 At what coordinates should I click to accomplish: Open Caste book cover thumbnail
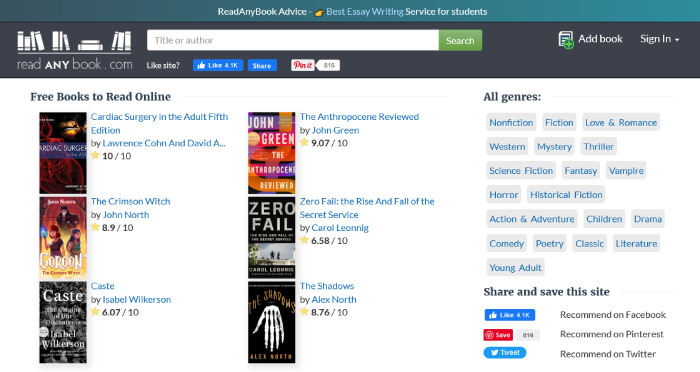(x=63, y=322)
